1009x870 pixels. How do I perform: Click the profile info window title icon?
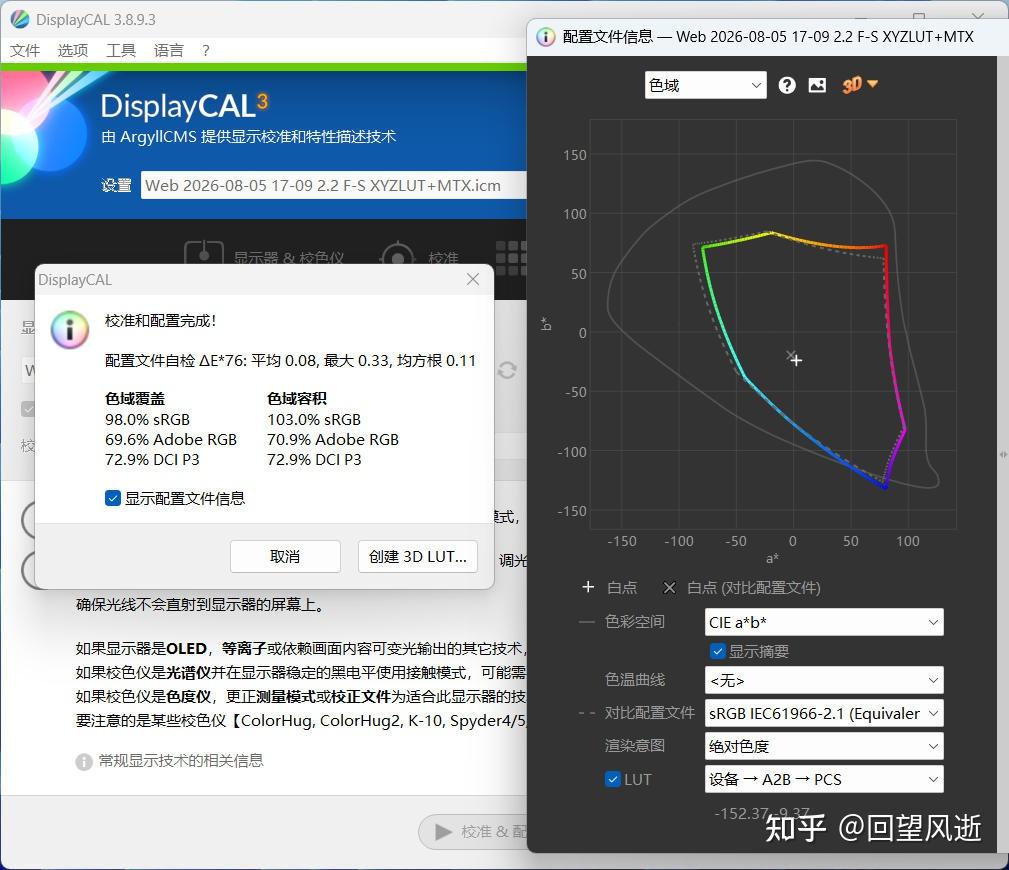pos(545,37)
